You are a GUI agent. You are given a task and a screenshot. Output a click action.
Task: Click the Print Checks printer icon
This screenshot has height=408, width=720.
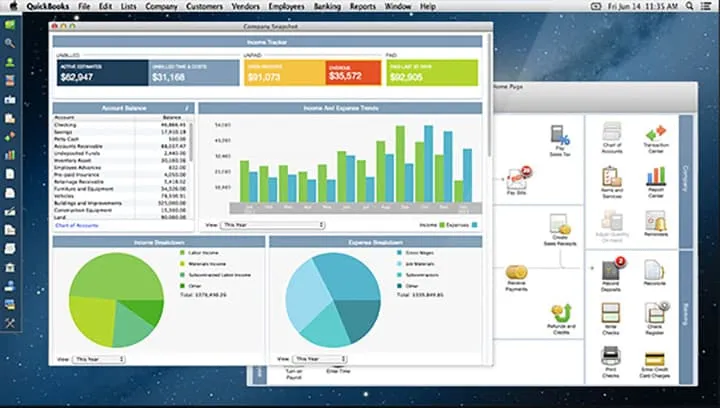(x=611, y=355)
